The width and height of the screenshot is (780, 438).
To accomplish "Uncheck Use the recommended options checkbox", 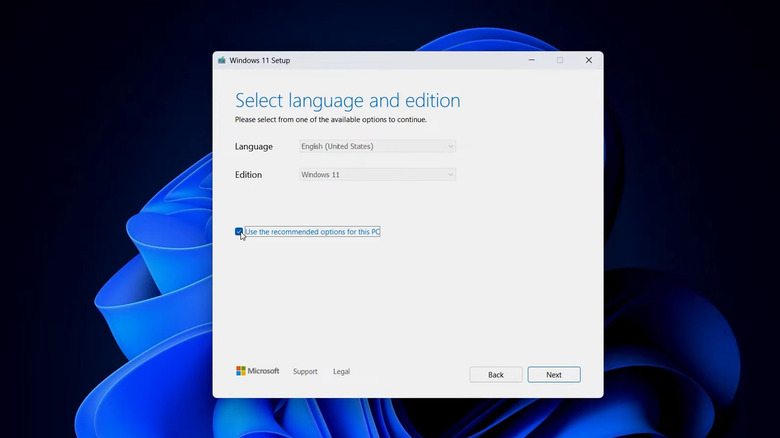I will [x=239, y=231].
